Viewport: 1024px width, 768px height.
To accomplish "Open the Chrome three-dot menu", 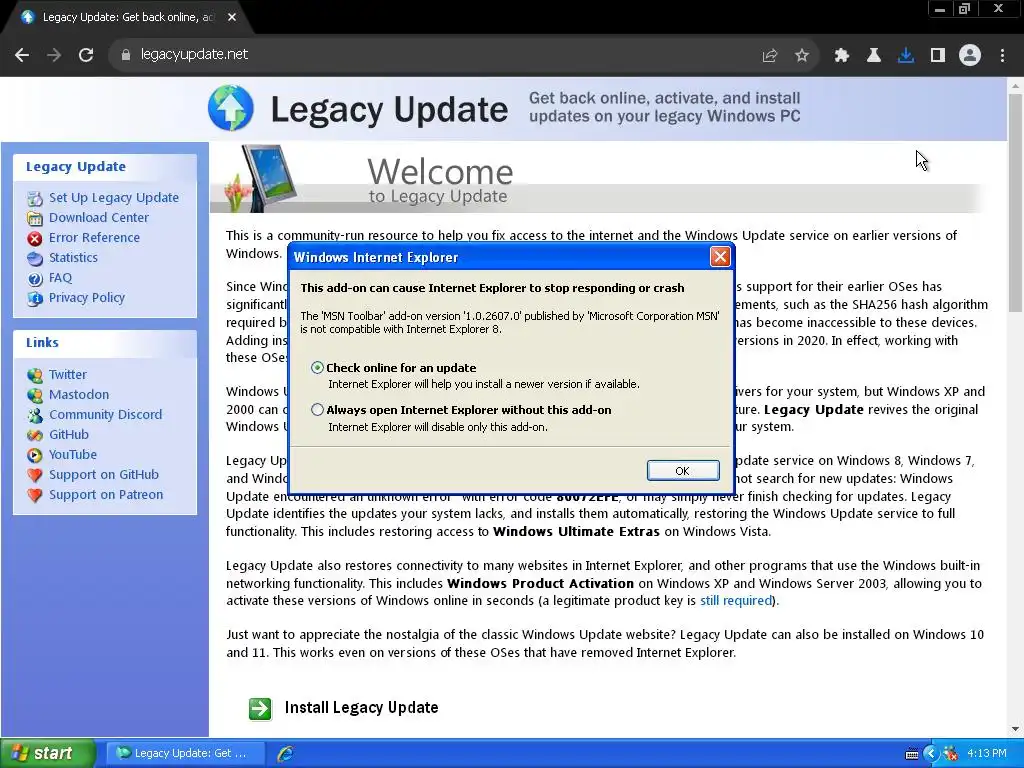I will 1002,56.
